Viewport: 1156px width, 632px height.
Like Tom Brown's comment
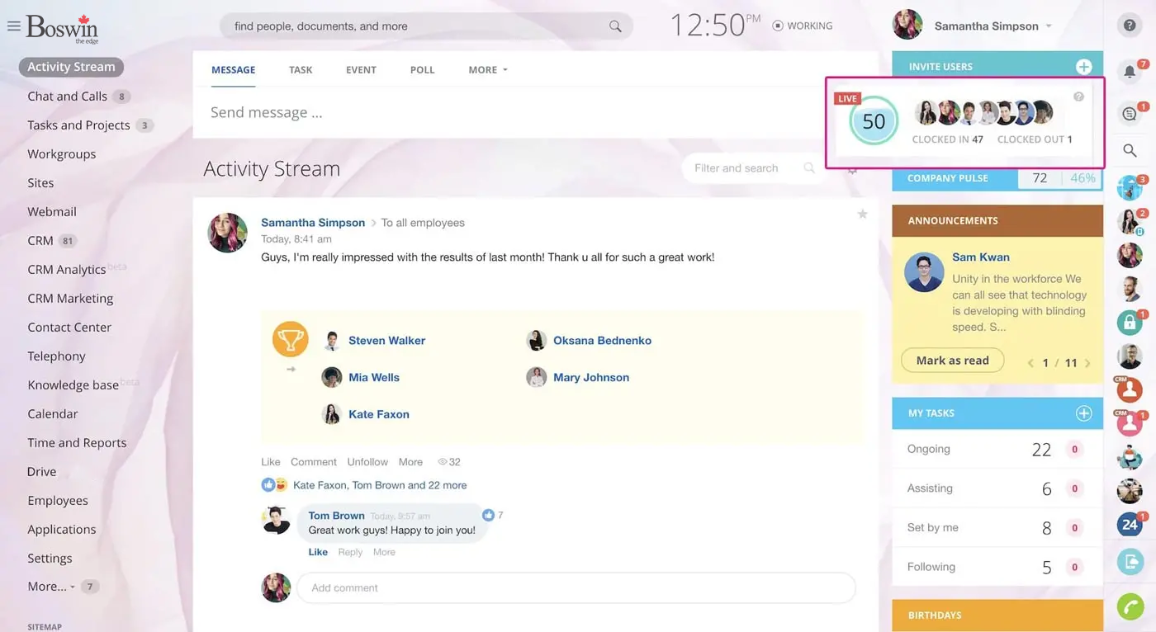318,552
